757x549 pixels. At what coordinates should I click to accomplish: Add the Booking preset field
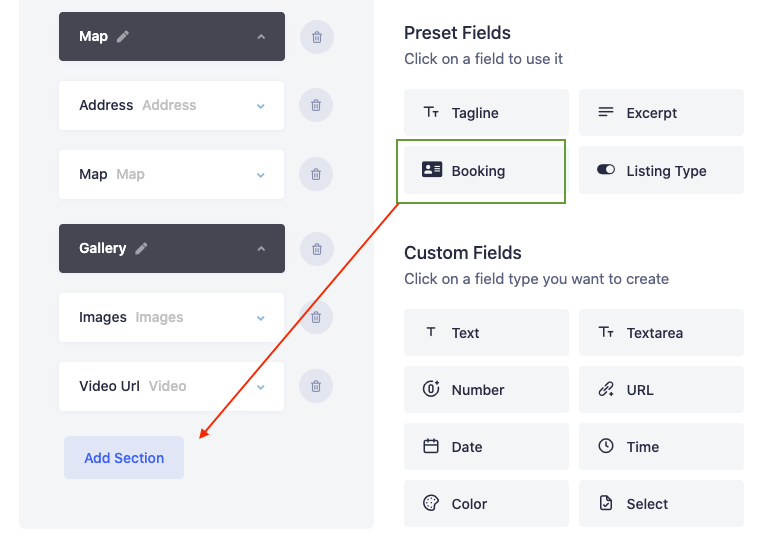pyautogui.click(x=484, y=170)
